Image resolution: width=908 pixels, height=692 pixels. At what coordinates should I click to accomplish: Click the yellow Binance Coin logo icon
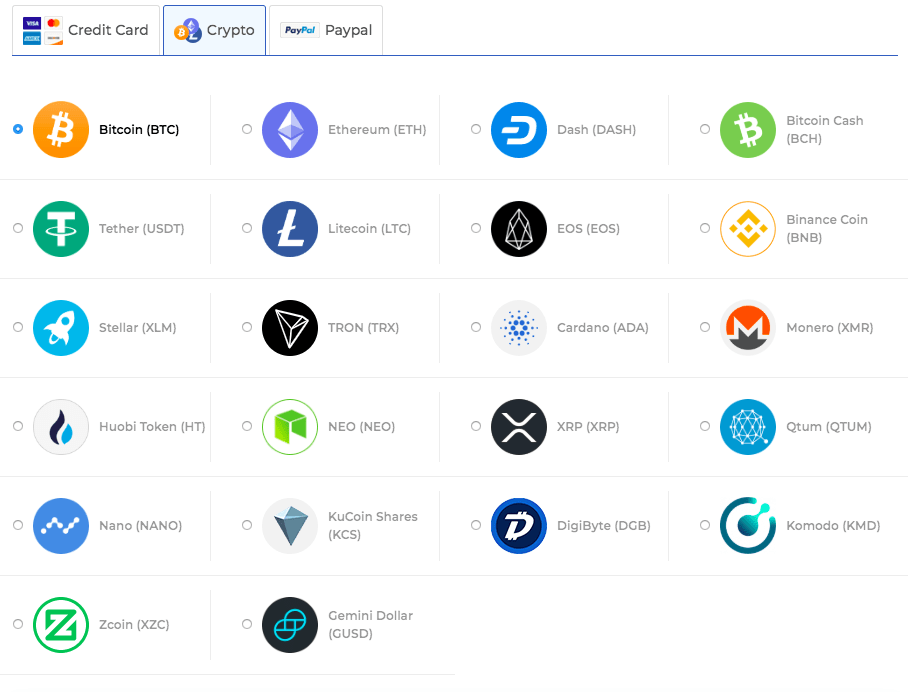click(x=748, y=228)
